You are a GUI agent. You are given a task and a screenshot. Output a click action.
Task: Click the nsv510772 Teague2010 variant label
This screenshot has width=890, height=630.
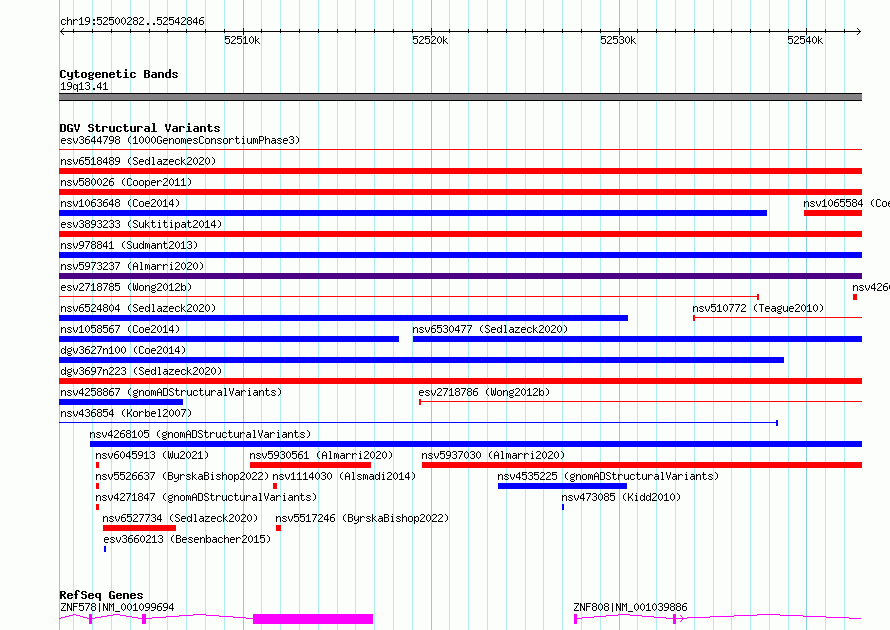coord(758,308)
